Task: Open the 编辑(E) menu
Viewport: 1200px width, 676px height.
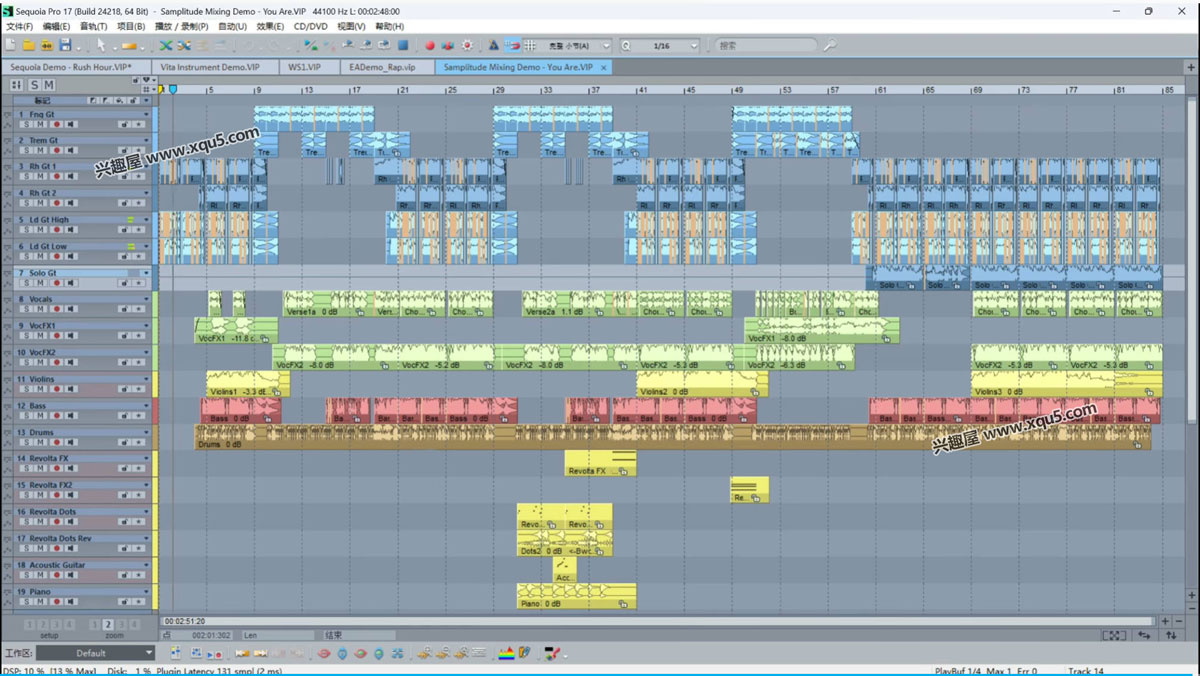Action: [56, 26]
